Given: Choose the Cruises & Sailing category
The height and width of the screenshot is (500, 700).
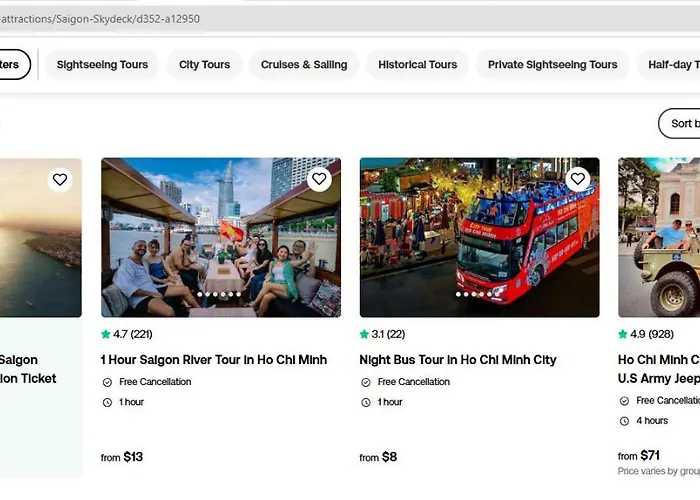Looking at the screenshot, I should click(x=304, y=65).
